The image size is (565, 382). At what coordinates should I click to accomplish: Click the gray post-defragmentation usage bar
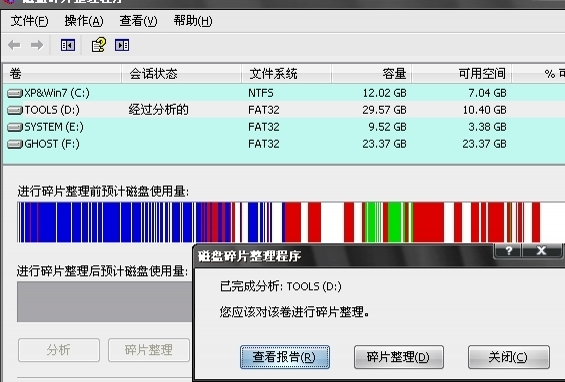(104, 302)
